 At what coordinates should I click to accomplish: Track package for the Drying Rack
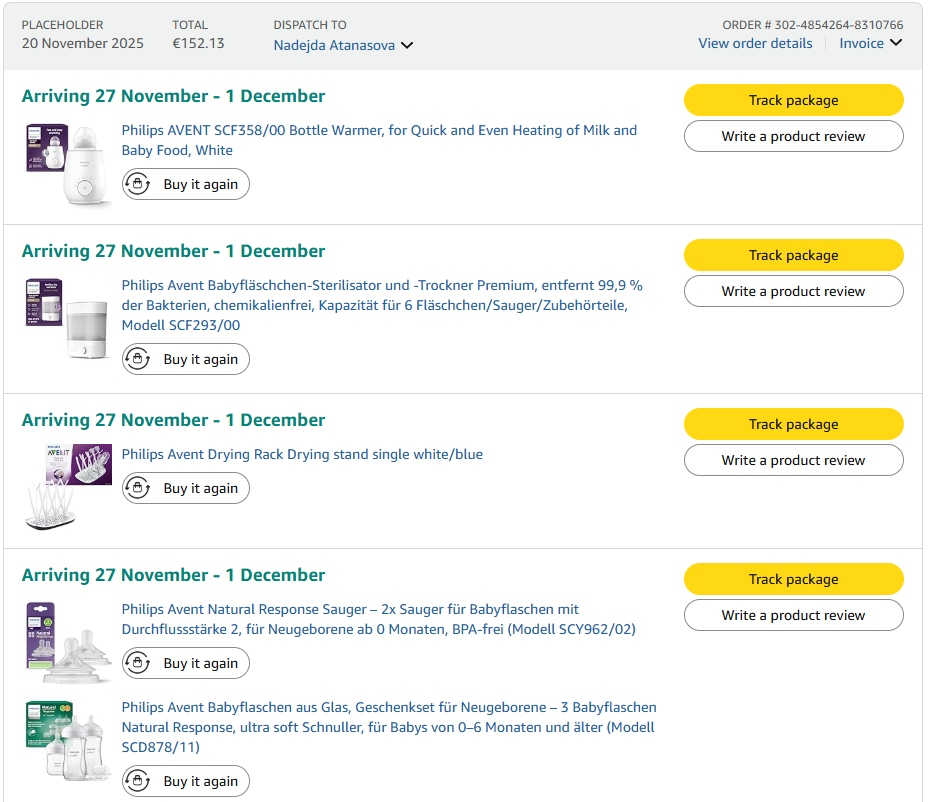793,424
